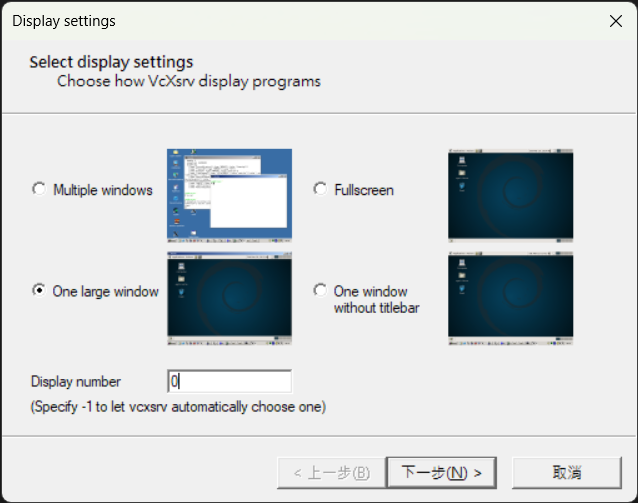Click the Multiple windows preview thumbnail
638x503 pixels.
pos(229,196)
